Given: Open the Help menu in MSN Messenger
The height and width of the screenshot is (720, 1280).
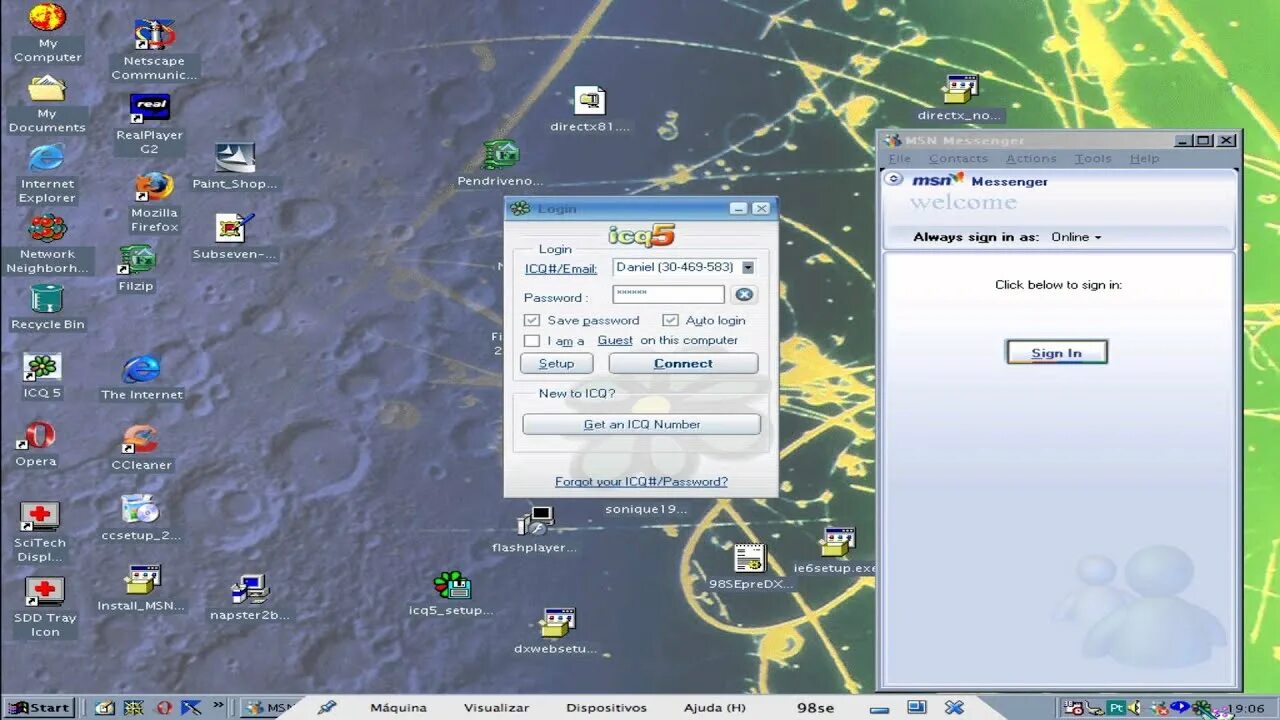Looking at the screenshot, I should click(1144, 158).
